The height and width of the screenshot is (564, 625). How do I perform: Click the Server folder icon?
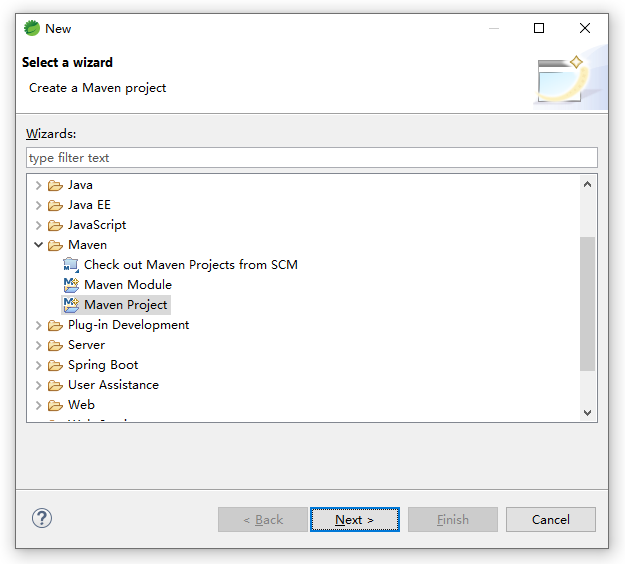(x=55, y=345)
